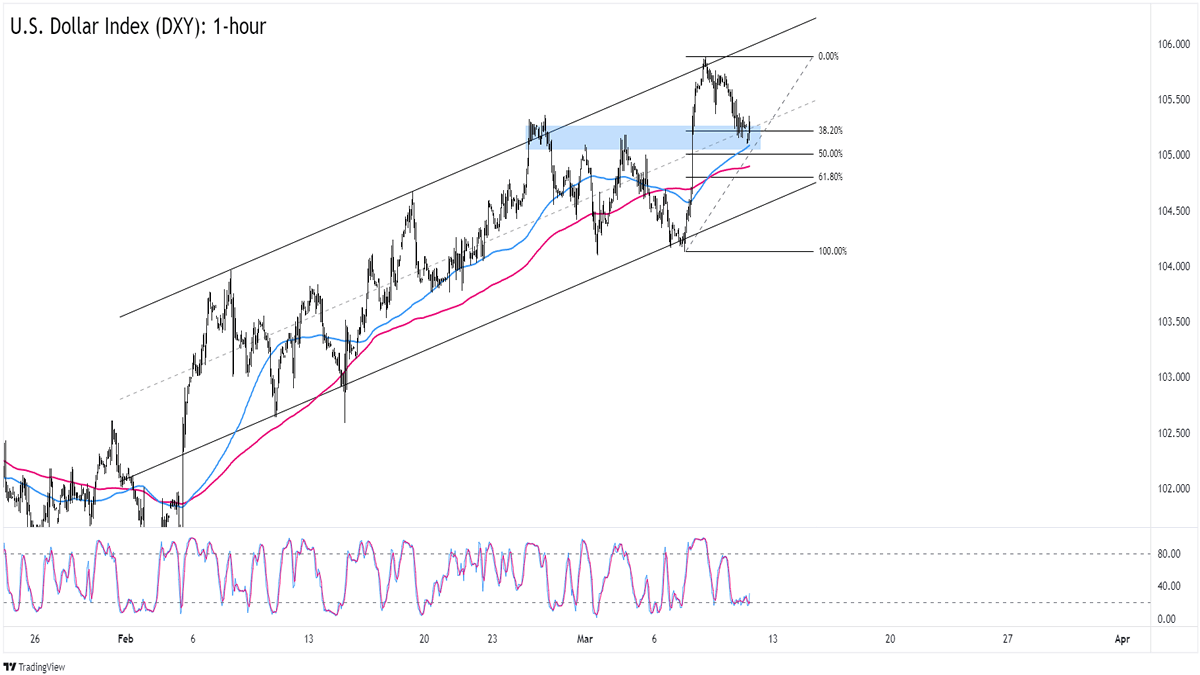1200x675 pixels.
Task: Pick the 61.80% Fibonacci retracement label
Action: tap(830, 177)
